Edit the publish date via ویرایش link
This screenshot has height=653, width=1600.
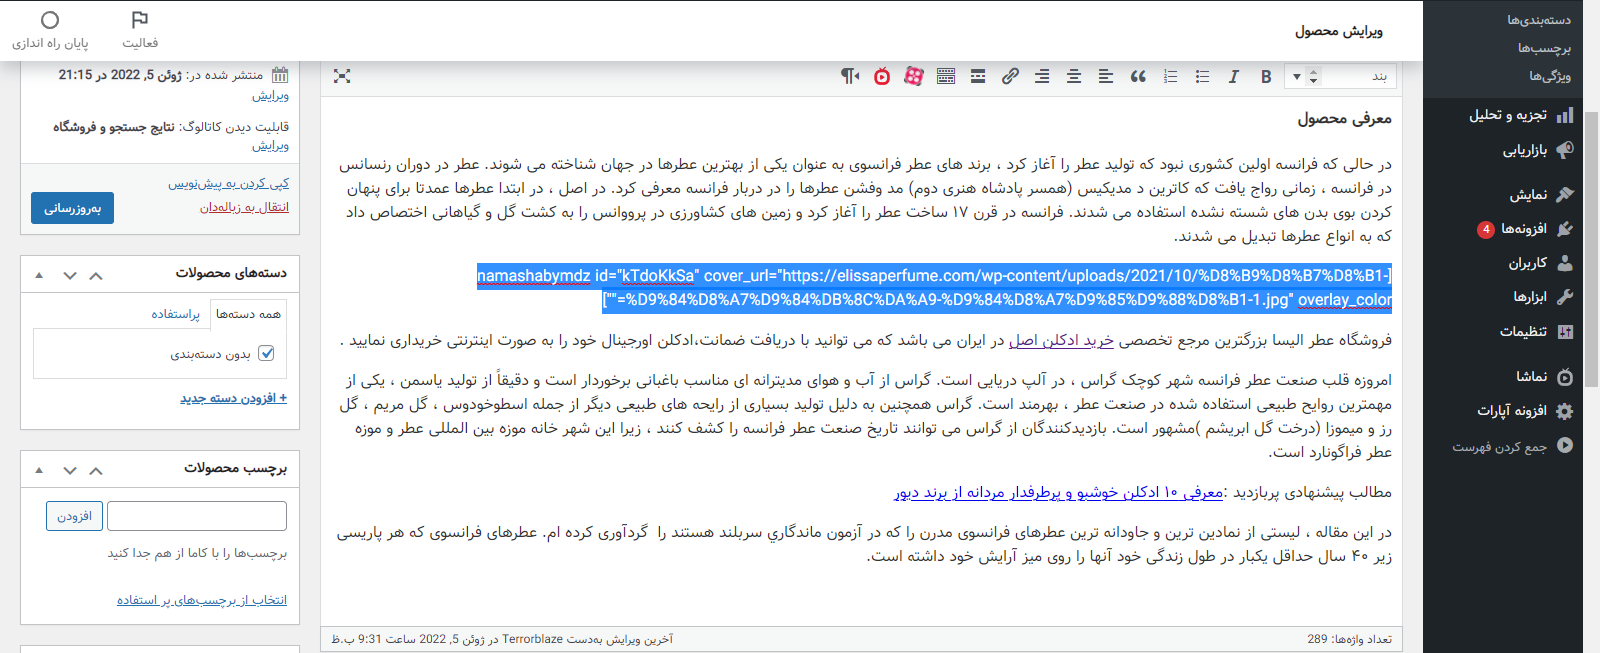[270, 96]
